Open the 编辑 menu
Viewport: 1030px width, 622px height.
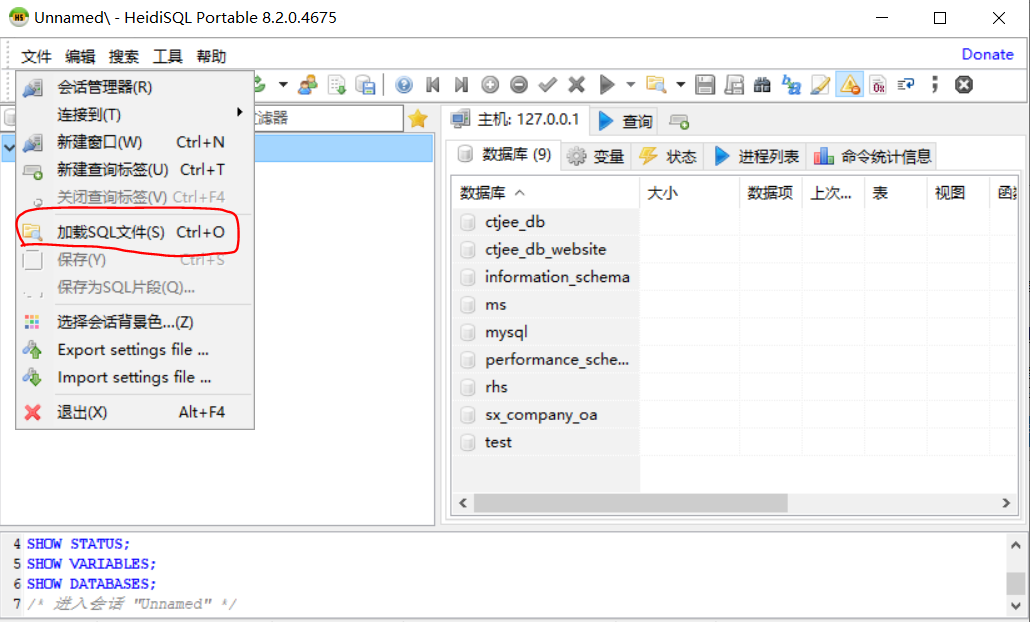coord(80,56)
